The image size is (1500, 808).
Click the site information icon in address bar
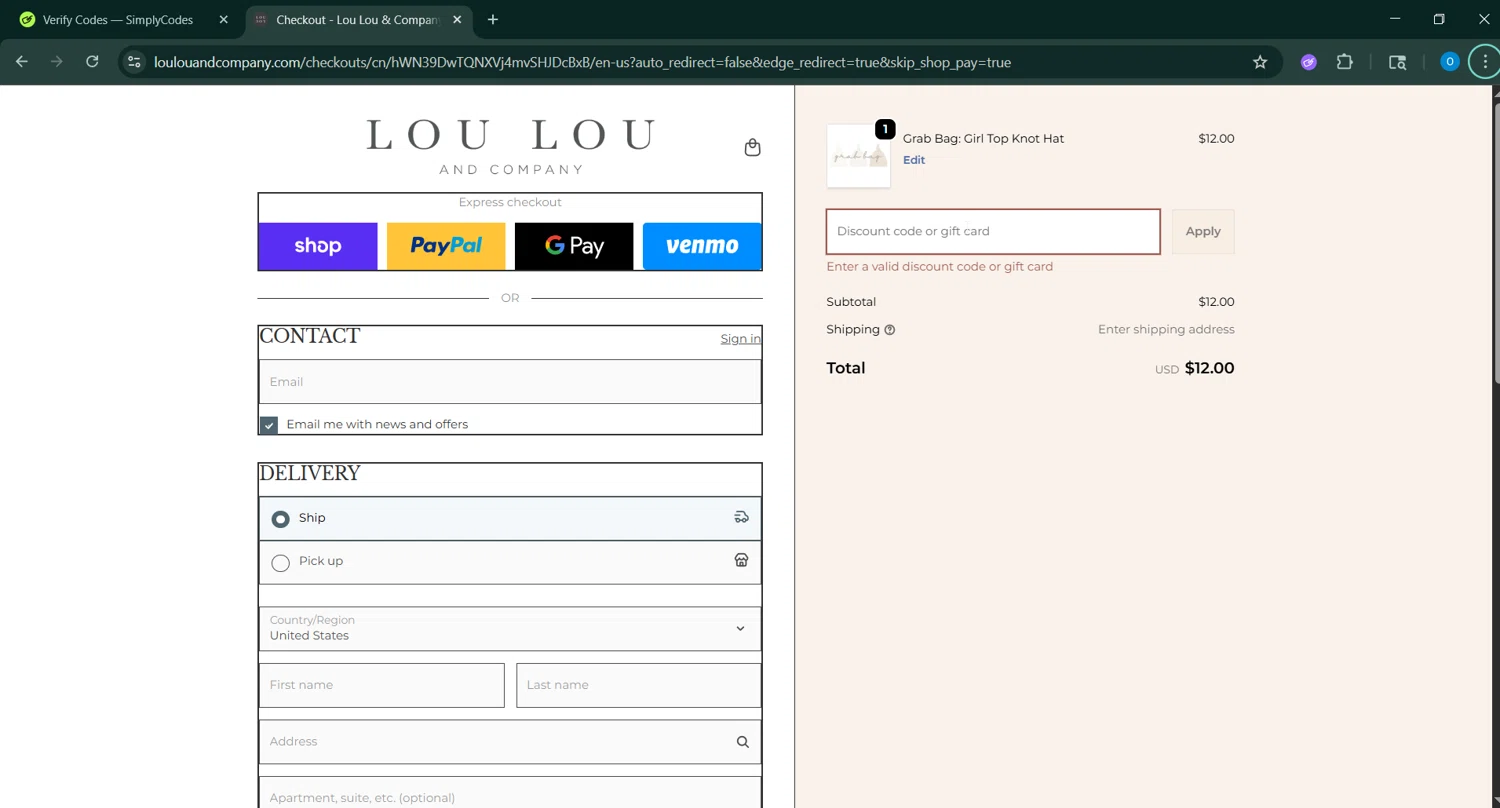pyautogui.click(x=134, y=62)
